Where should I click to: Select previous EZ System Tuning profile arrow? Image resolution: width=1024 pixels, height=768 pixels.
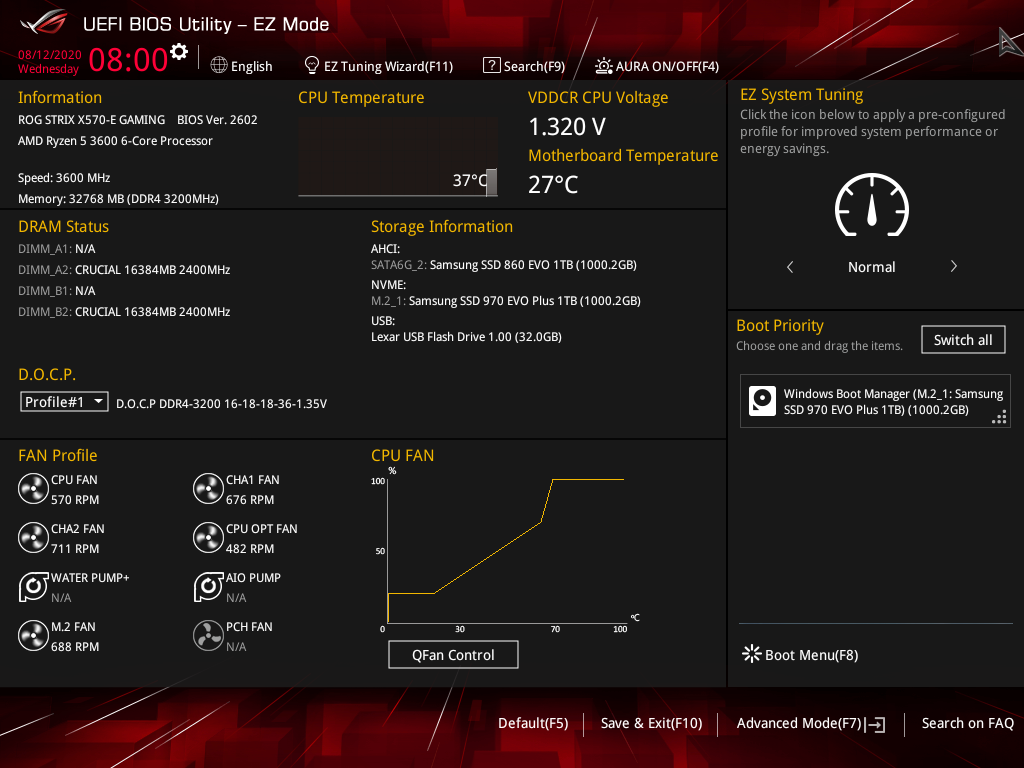(790, 266)
